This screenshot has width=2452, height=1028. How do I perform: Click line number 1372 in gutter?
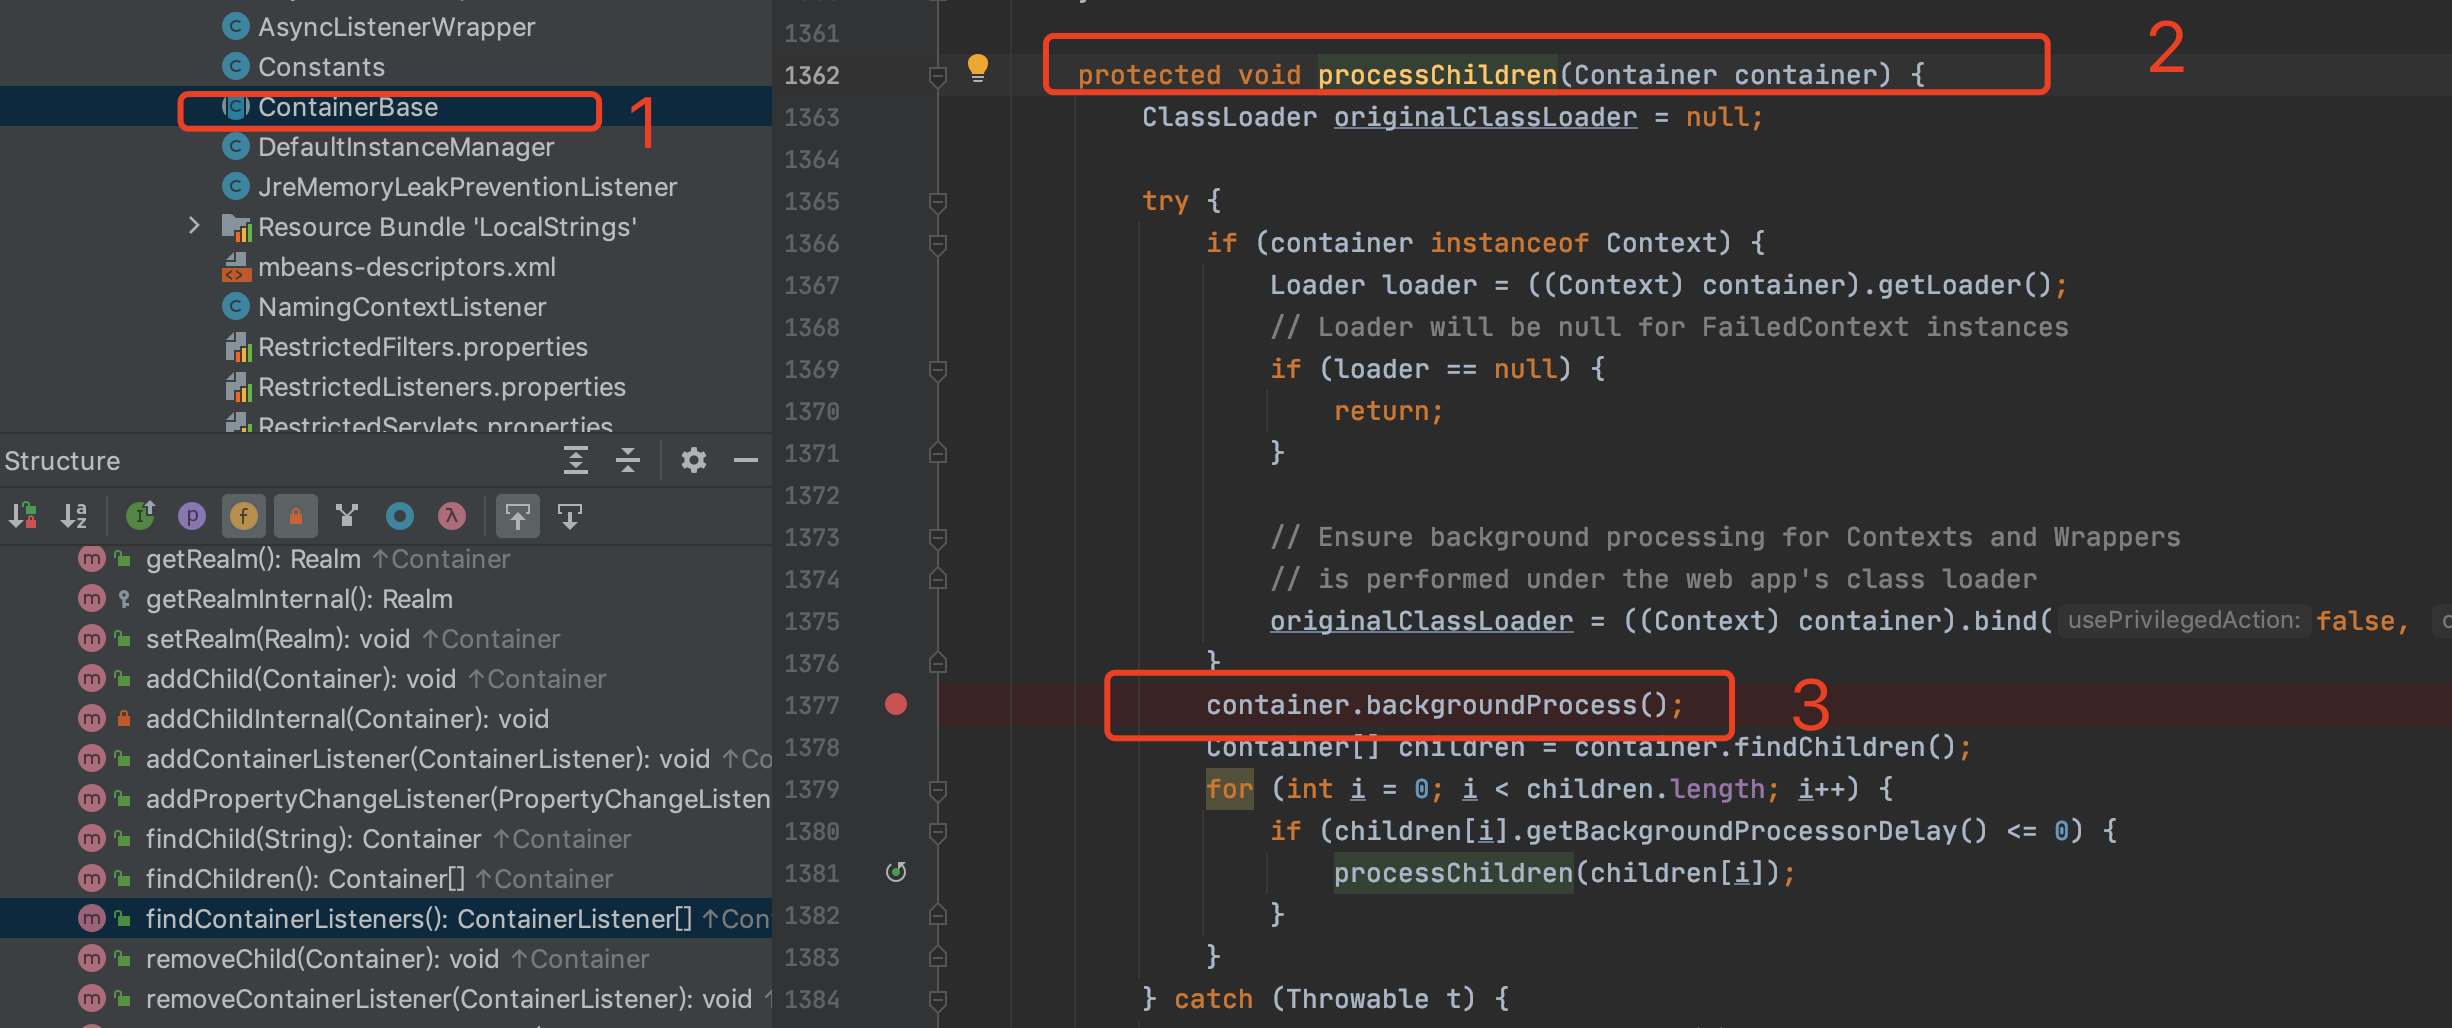point(812,495)
